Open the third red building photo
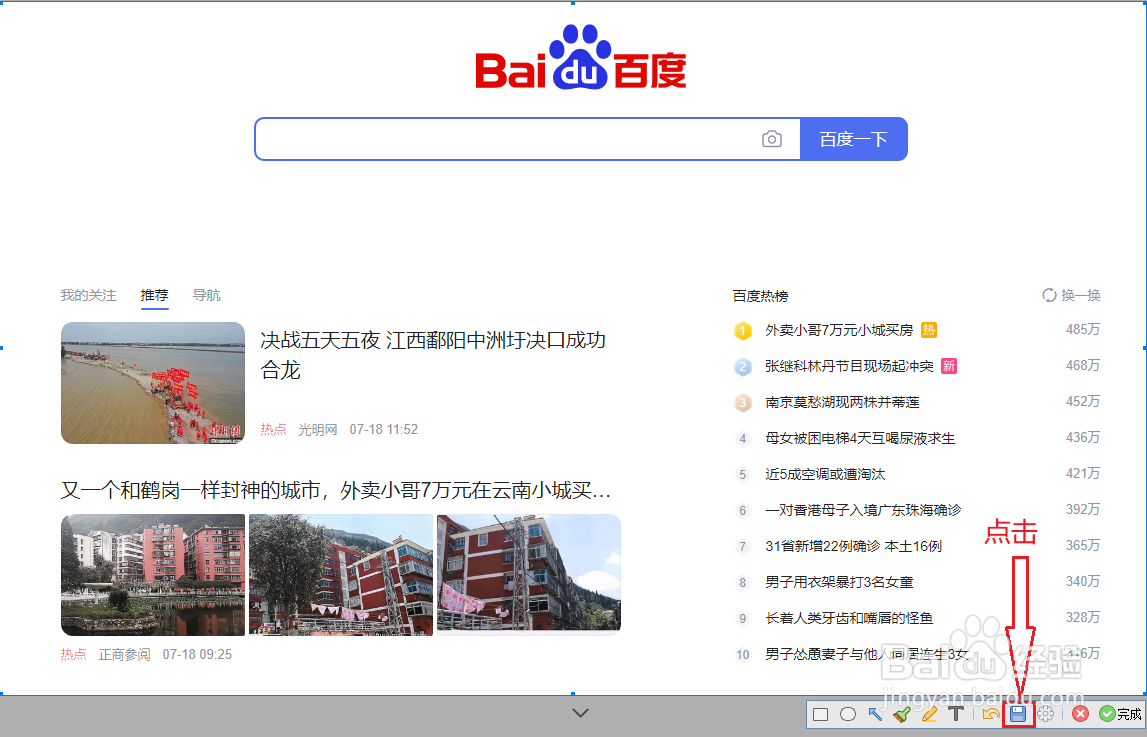This screenshot has height=737, width=1147. point(529,575)
